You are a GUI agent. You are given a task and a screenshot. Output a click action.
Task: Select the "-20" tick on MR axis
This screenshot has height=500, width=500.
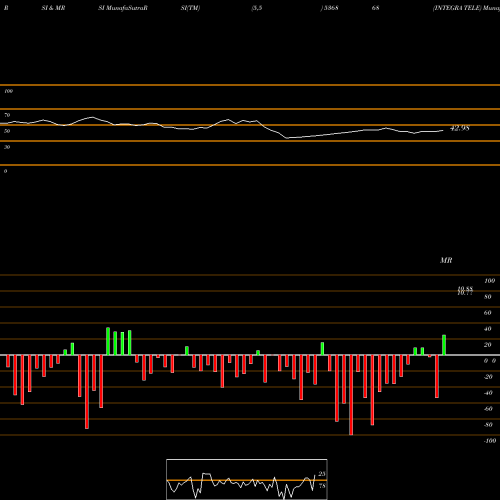(x=488, y=377)
